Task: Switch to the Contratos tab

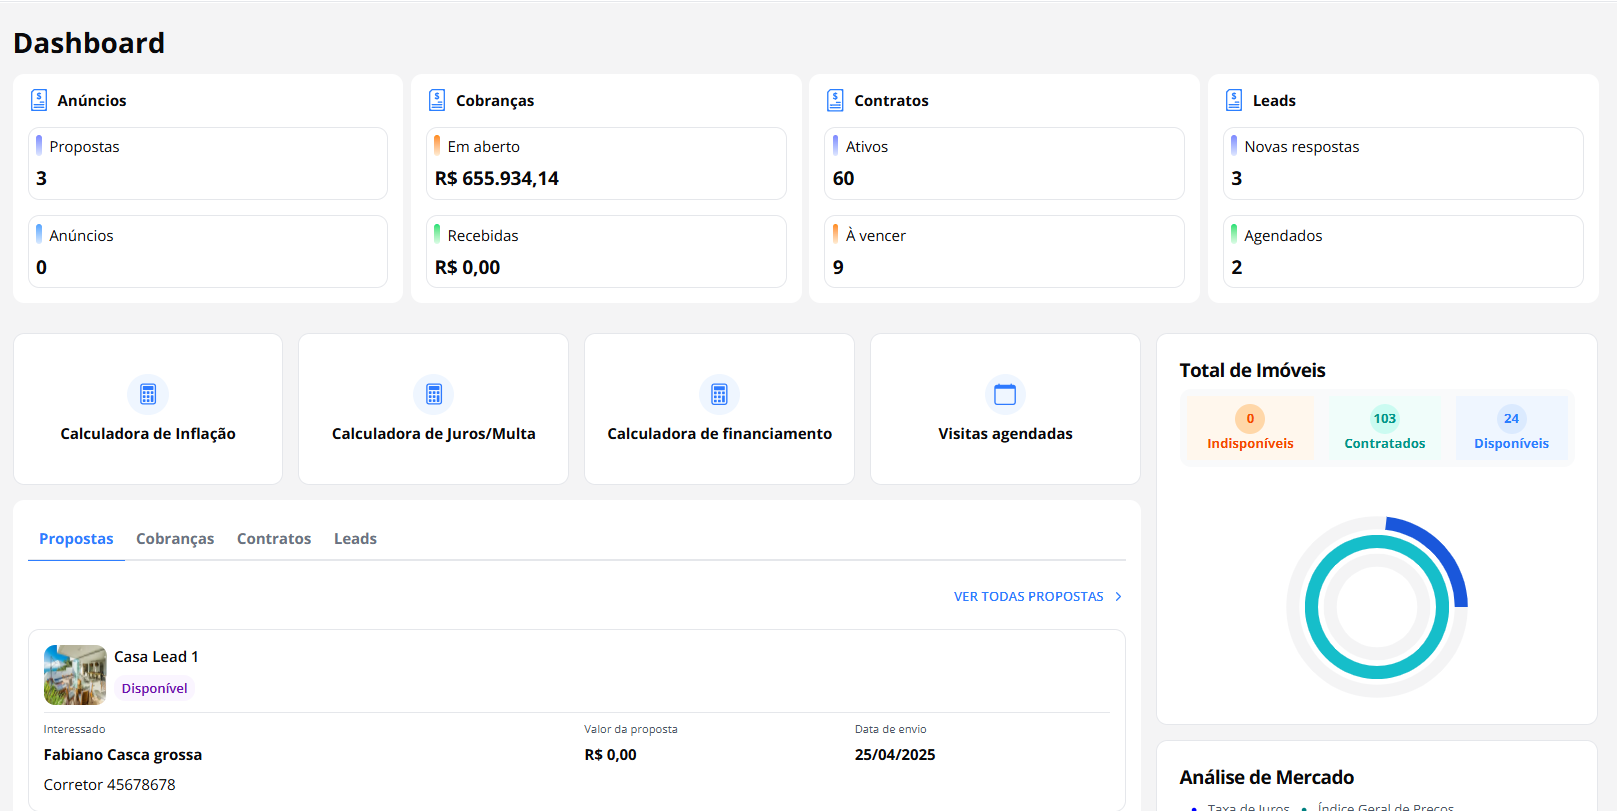Action: [x=274, y=539]
